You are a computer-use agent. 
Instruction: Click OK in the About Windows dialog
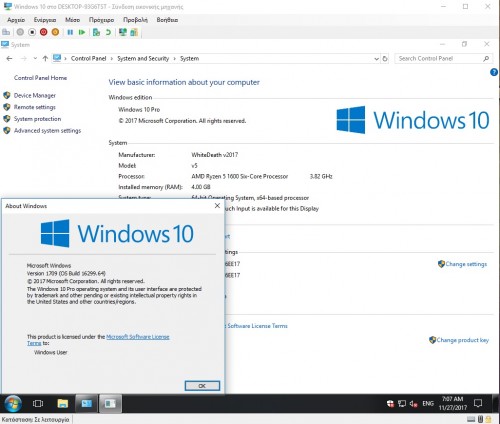coord(202,386)
